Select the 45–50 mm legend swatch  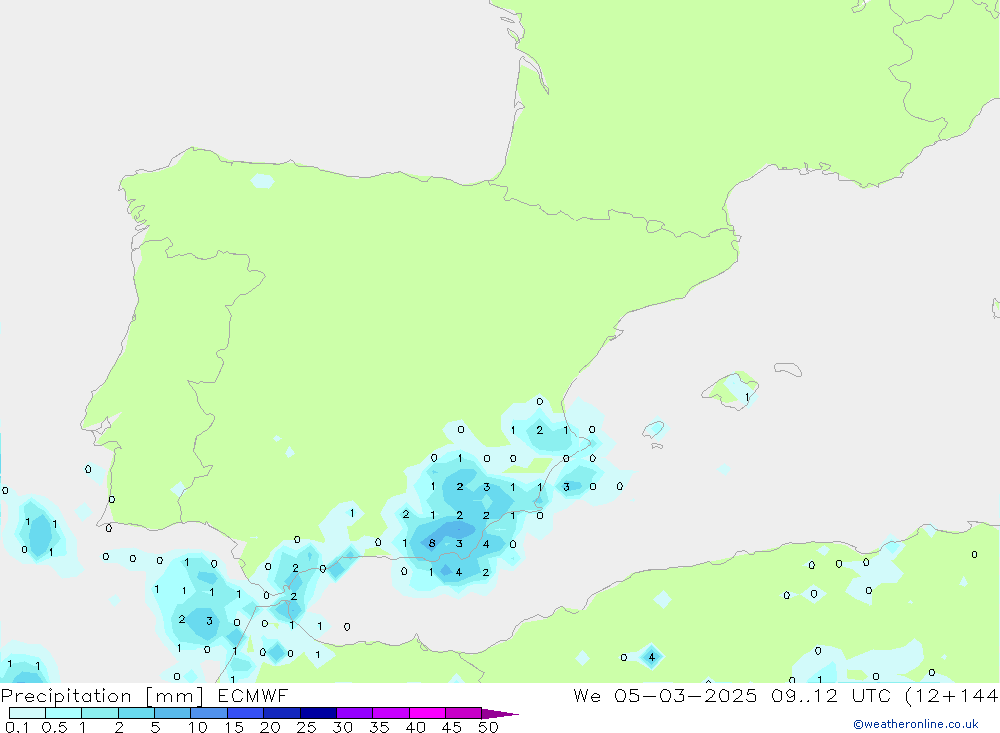[x=463, y=713]
